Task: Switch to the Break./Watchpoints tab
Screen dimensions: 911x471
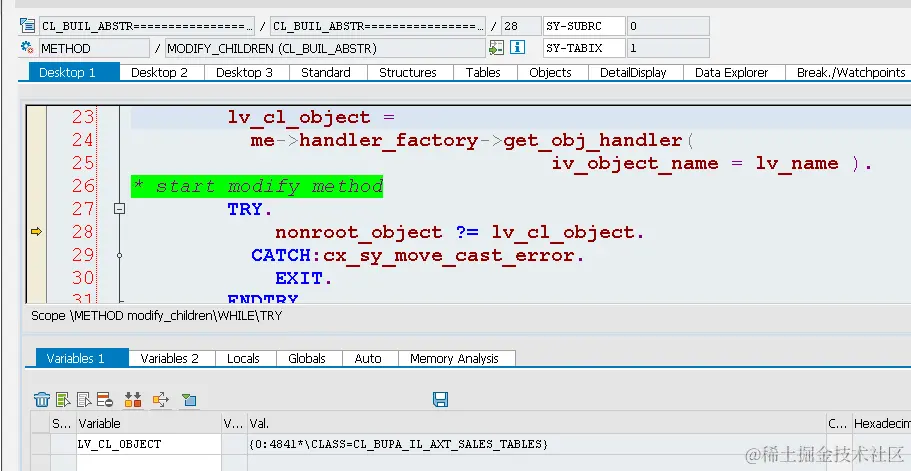Action: point(850,73)
